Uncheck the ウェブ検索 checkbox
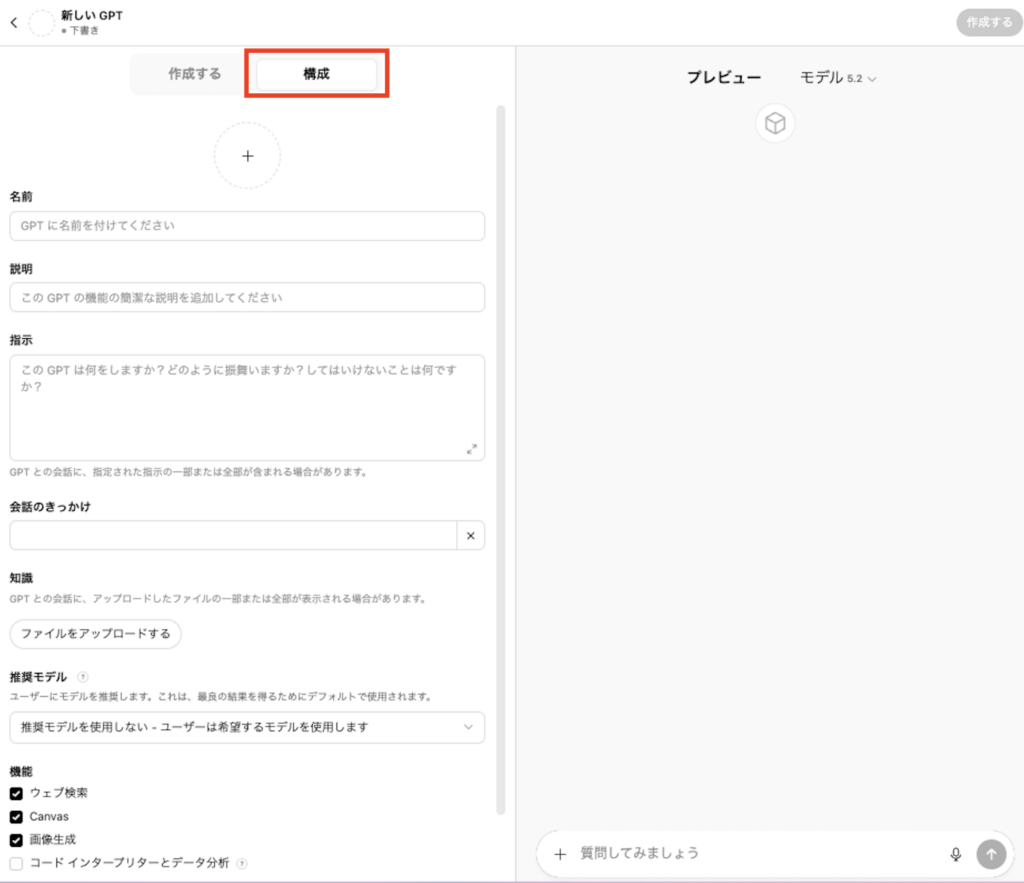This screenshot has width=1024, height=883. [x=16, y=793]
